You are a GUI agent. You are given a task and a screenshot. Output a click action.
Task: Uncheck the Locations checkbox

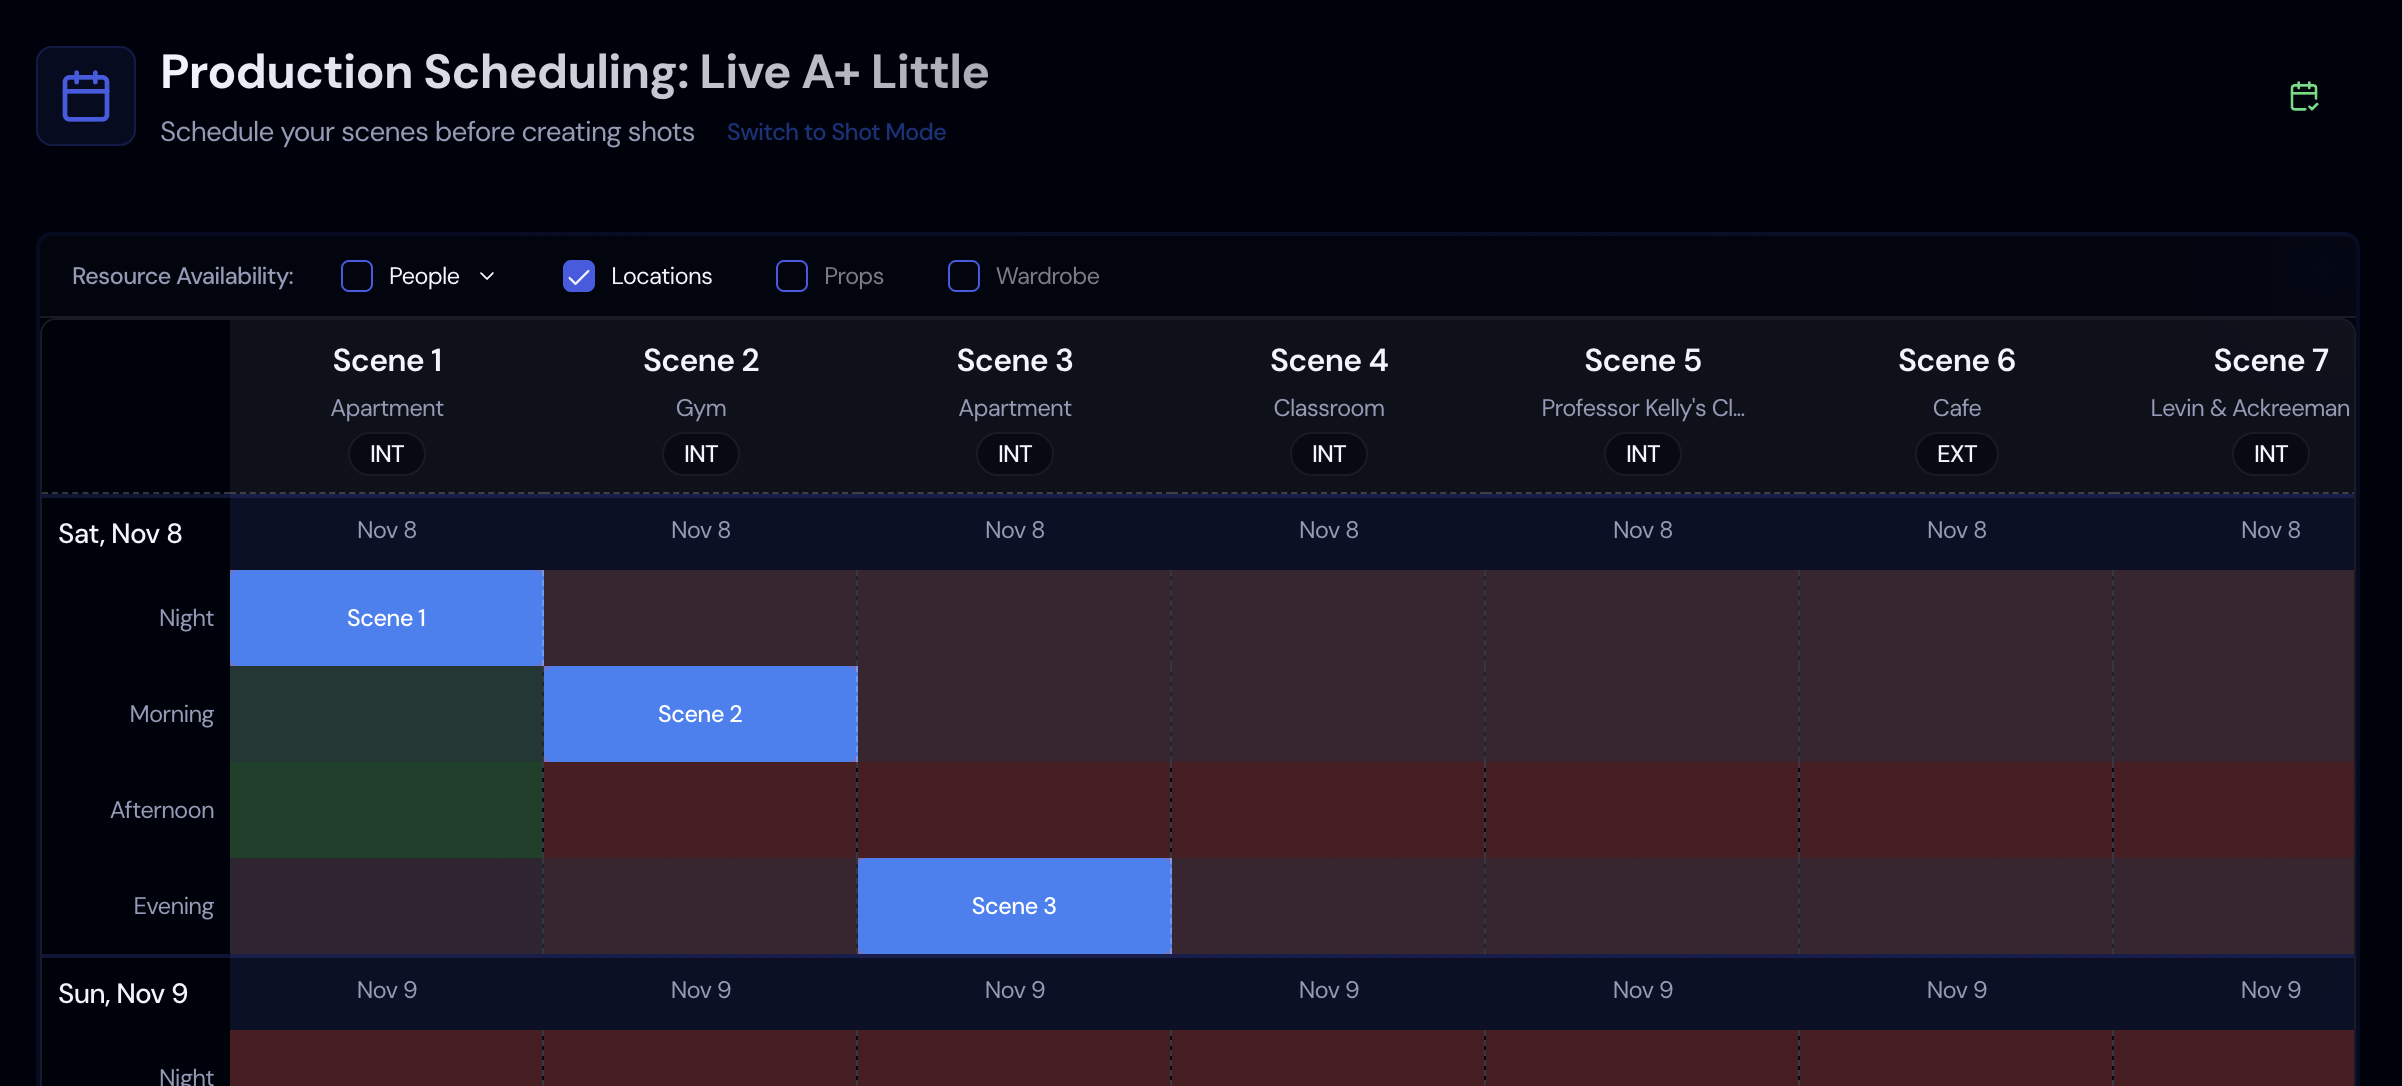pyautogui.click(x=578, y=275)
